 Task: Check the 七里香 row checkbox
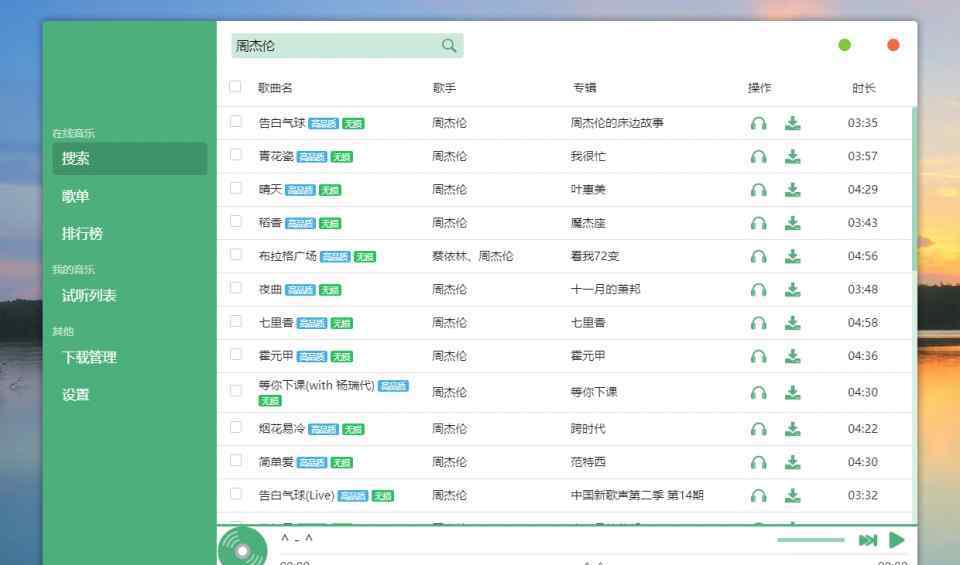236,321
